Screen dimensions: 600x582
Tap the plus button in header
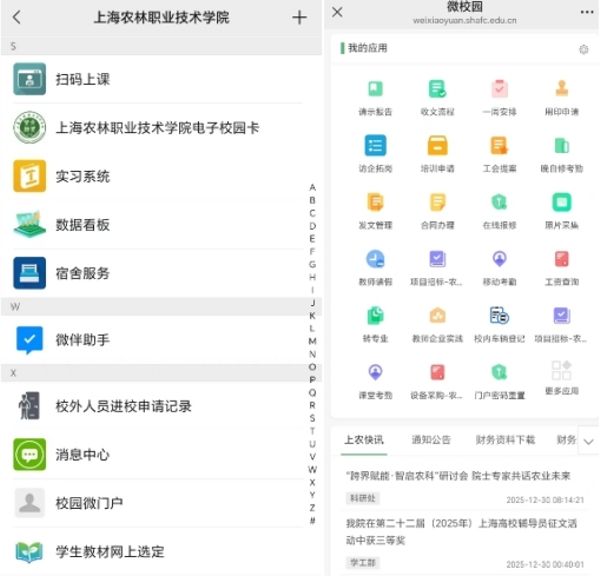tap(299, 17)
